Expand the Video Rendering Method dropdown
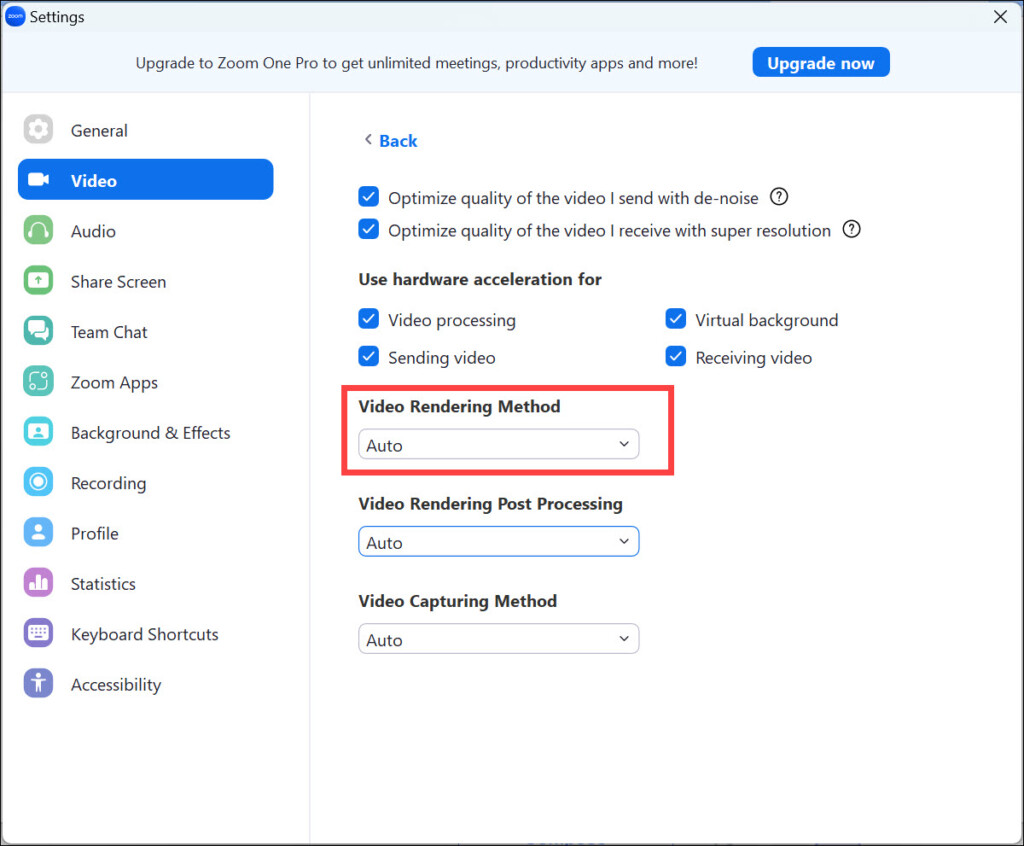Viewport: 1024px width, 846px height. [498, 445]
